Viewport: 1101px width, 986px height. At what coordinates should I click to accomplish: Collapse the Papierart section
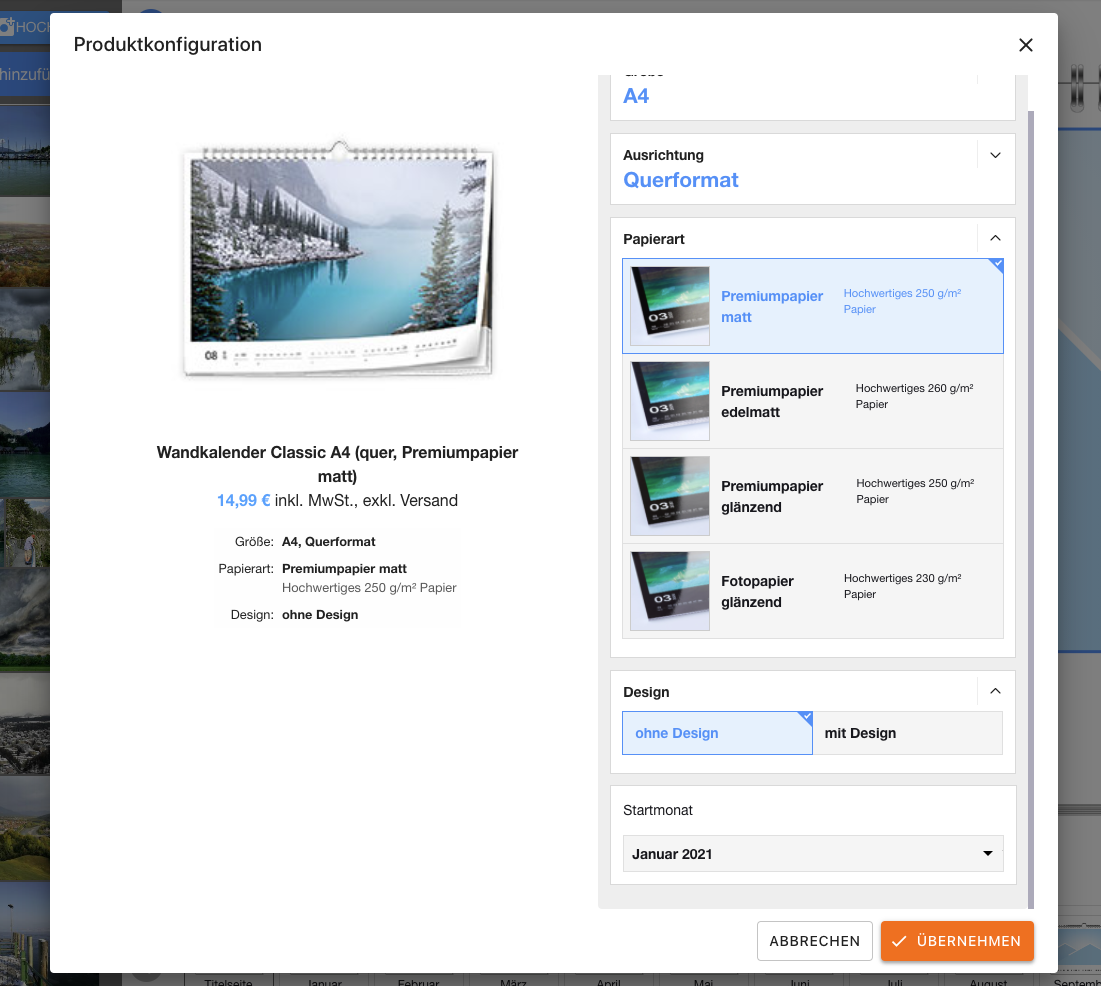(995, 239)
